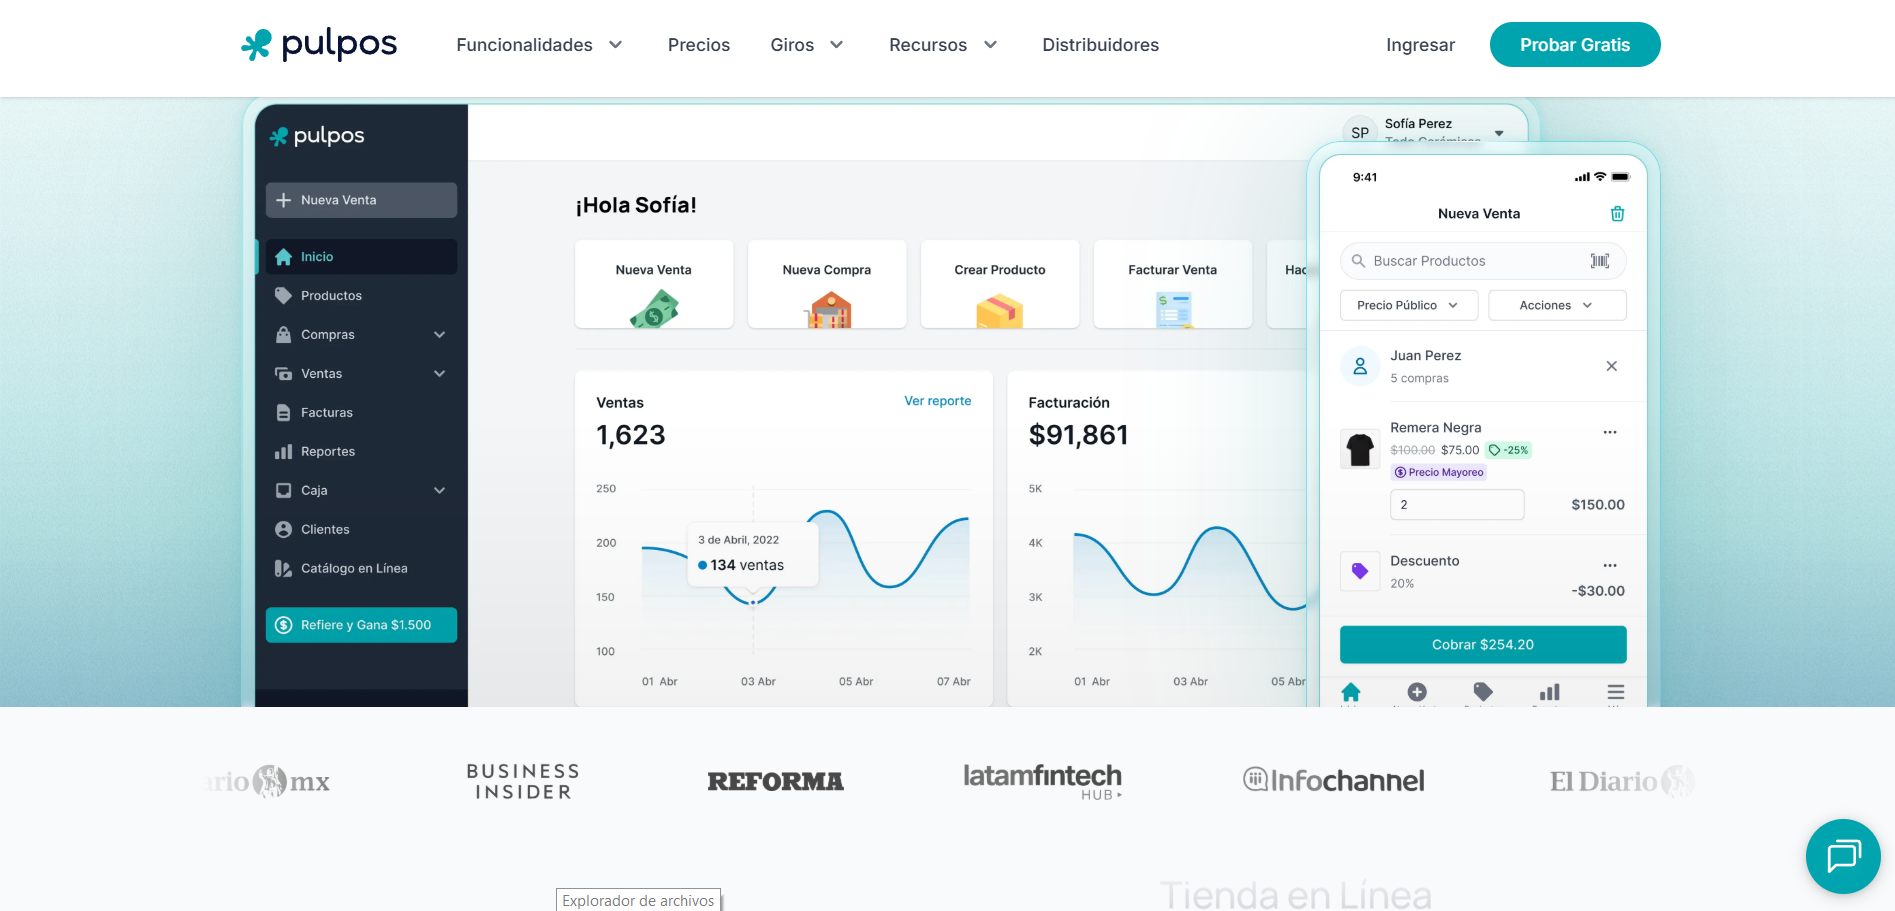Open the Remera Negra three-dot menu
The width and height of the screenshot is (1895, 911).
pos(1609,432)
